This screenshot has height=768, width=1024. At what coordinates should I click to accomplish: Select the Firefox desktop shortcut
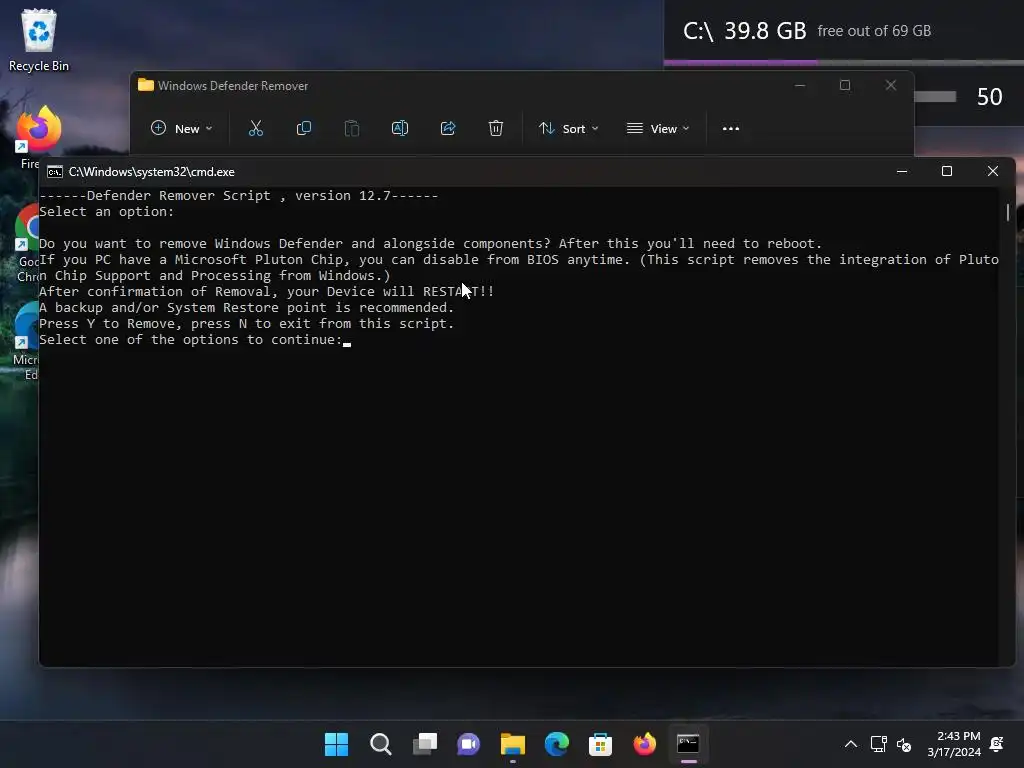[x=39, y=137]
